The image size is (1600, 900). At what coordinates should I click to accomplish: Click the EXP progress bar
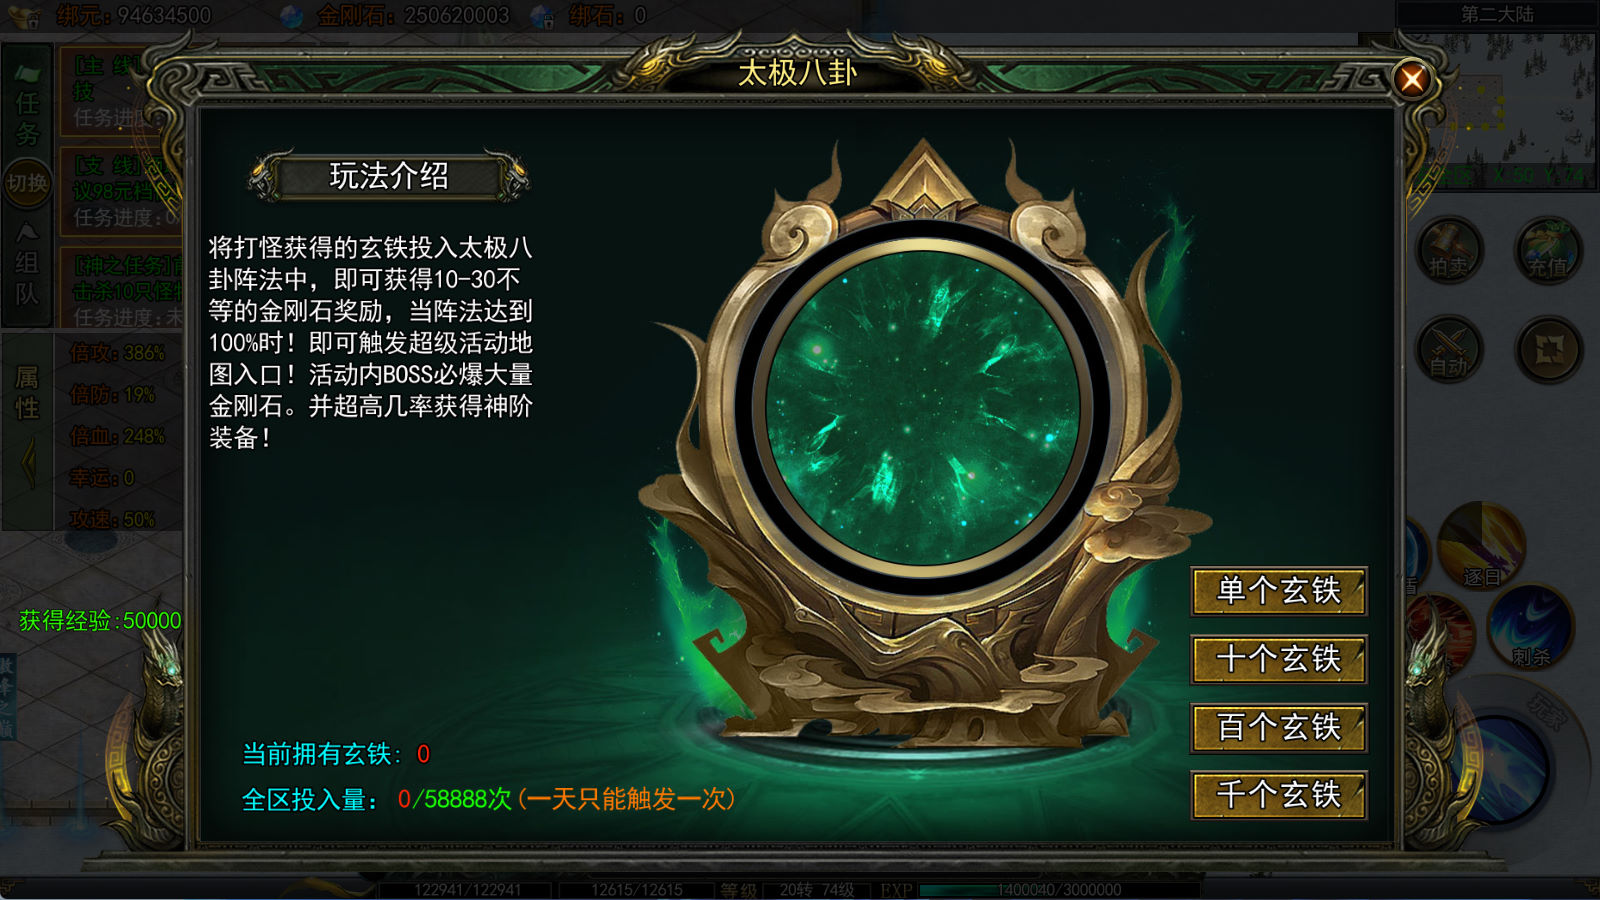click(1060, 890)
